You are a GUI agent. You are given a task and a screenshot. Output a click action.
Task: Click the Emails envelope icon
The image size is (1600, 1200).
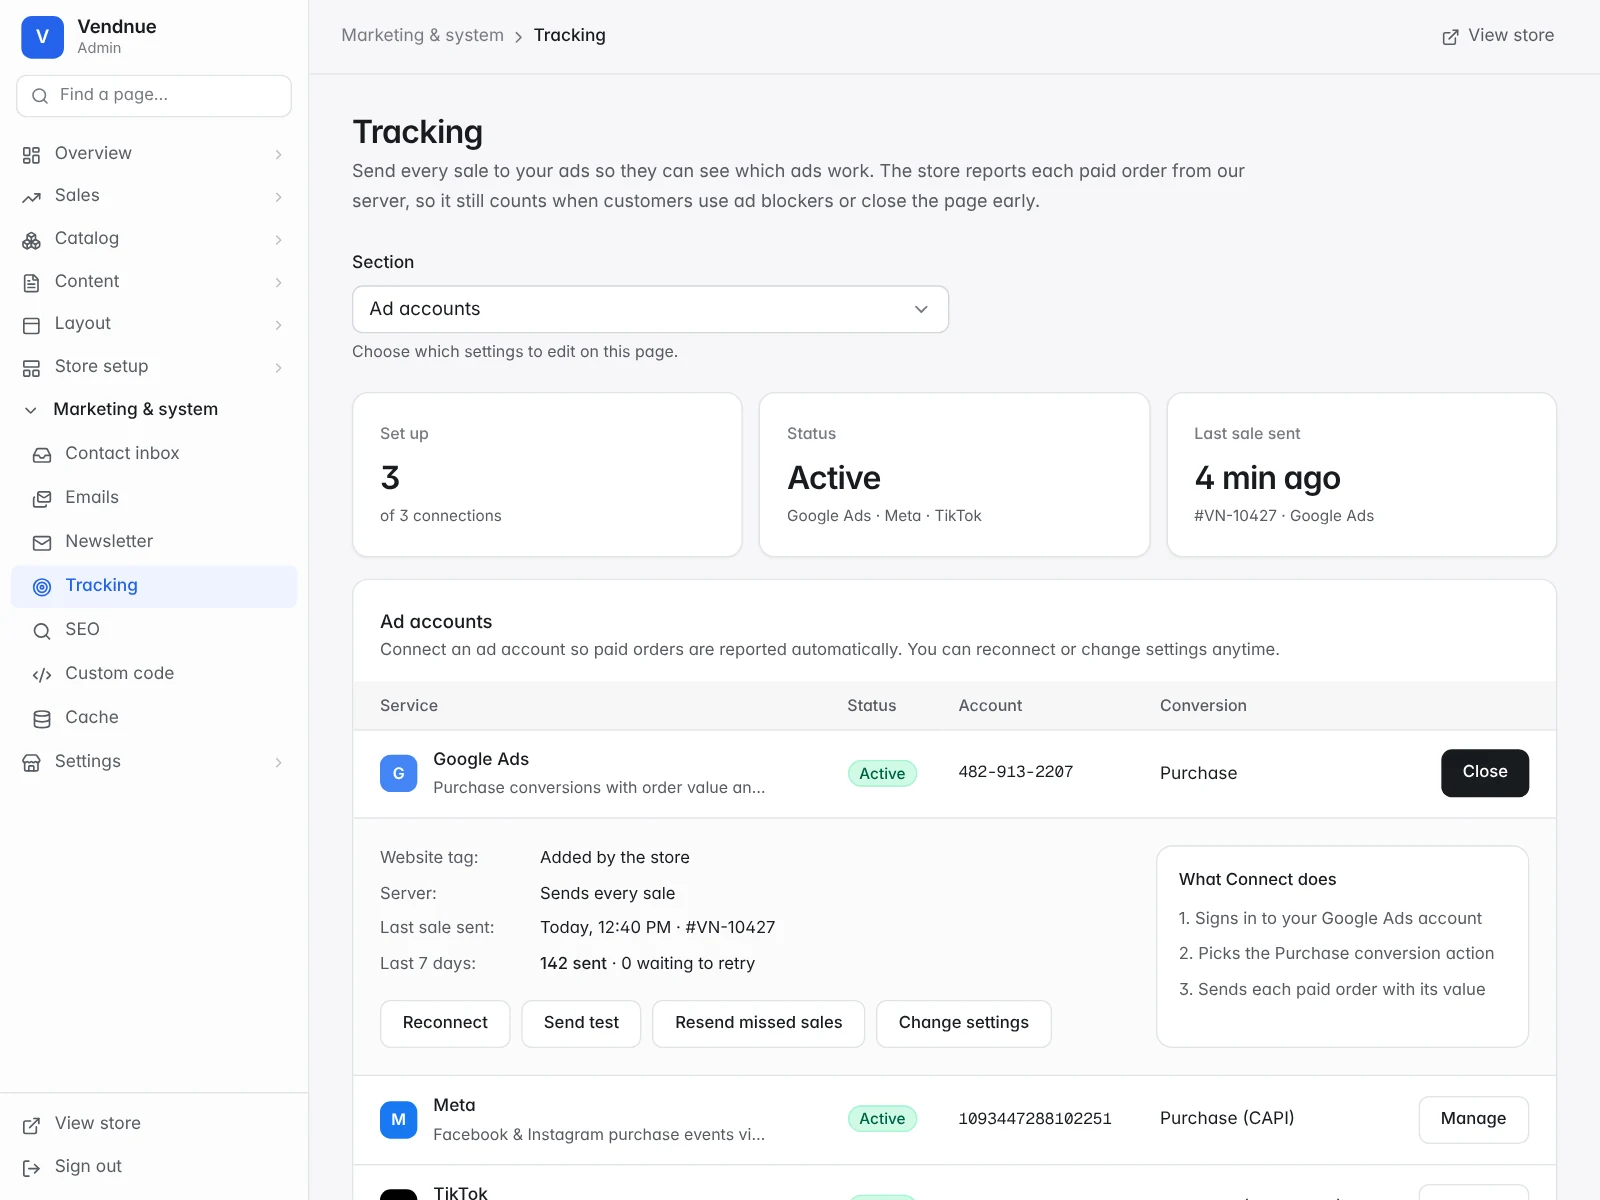coord(42,499)
